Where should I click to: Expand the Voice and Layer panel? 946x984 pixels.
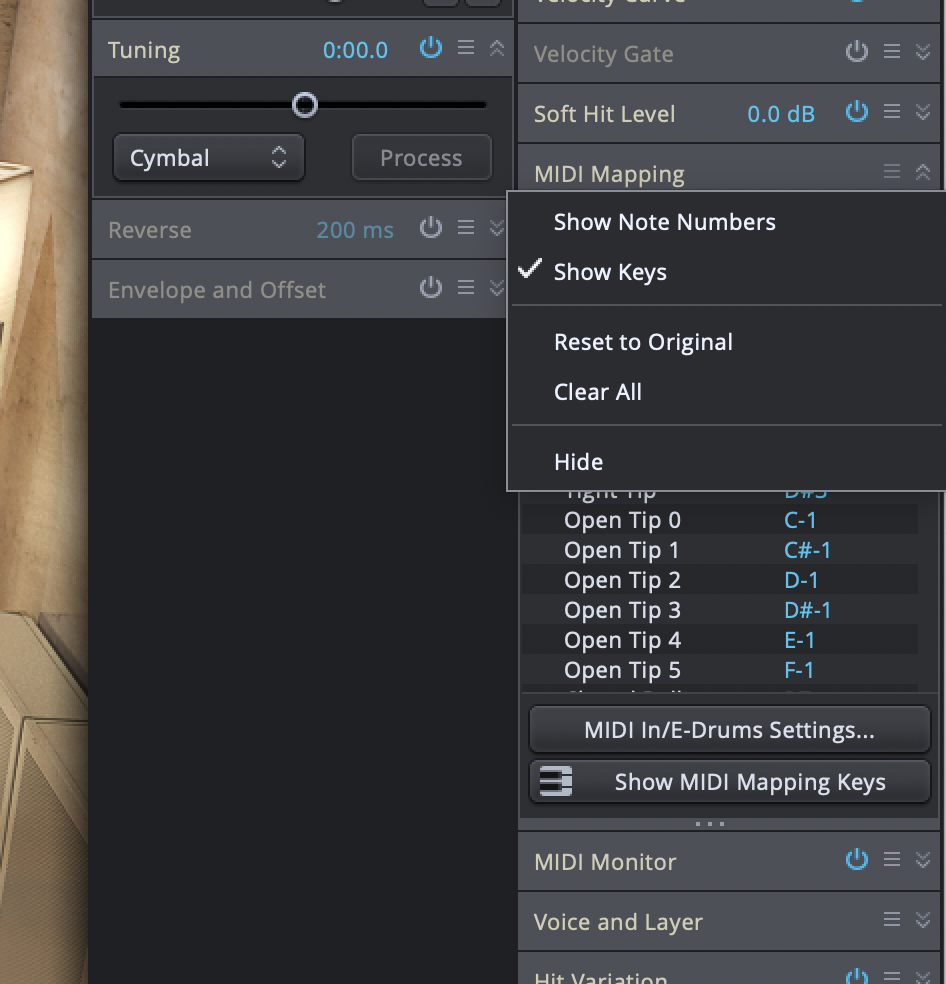[x=923, y=920]
